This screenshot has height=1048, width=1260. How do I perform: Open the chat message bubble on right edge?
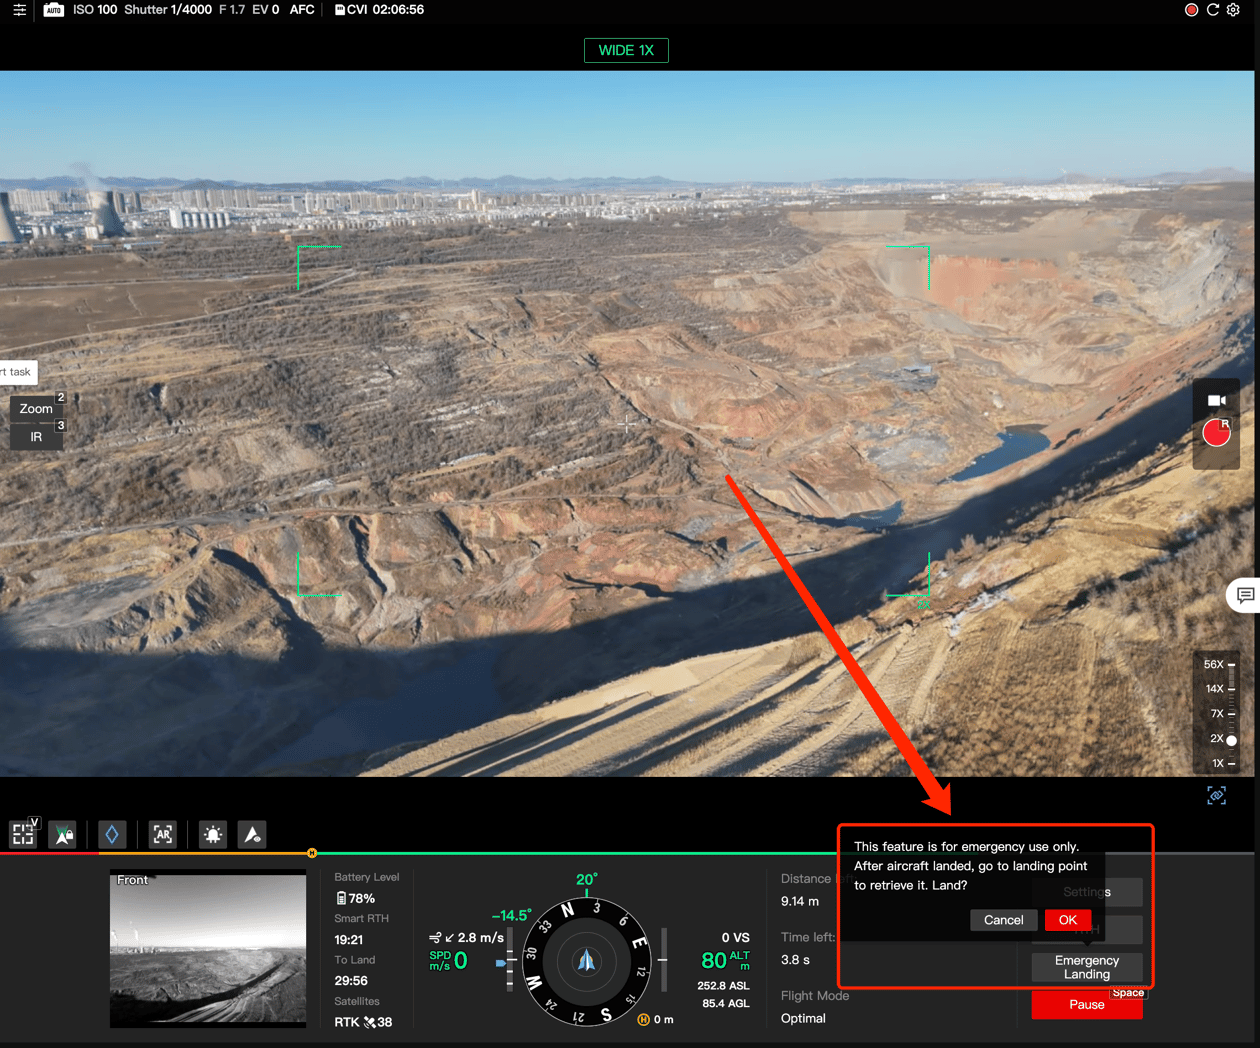(x=1244, y=595)
